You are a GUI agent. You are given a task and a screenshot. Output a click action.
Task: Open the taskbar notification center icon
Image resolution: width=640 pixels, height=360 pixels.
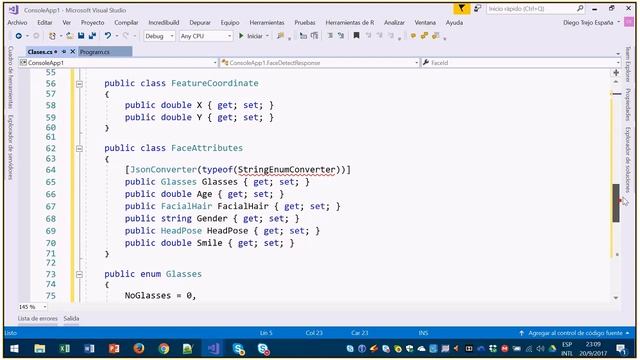(x=621, y=349)
